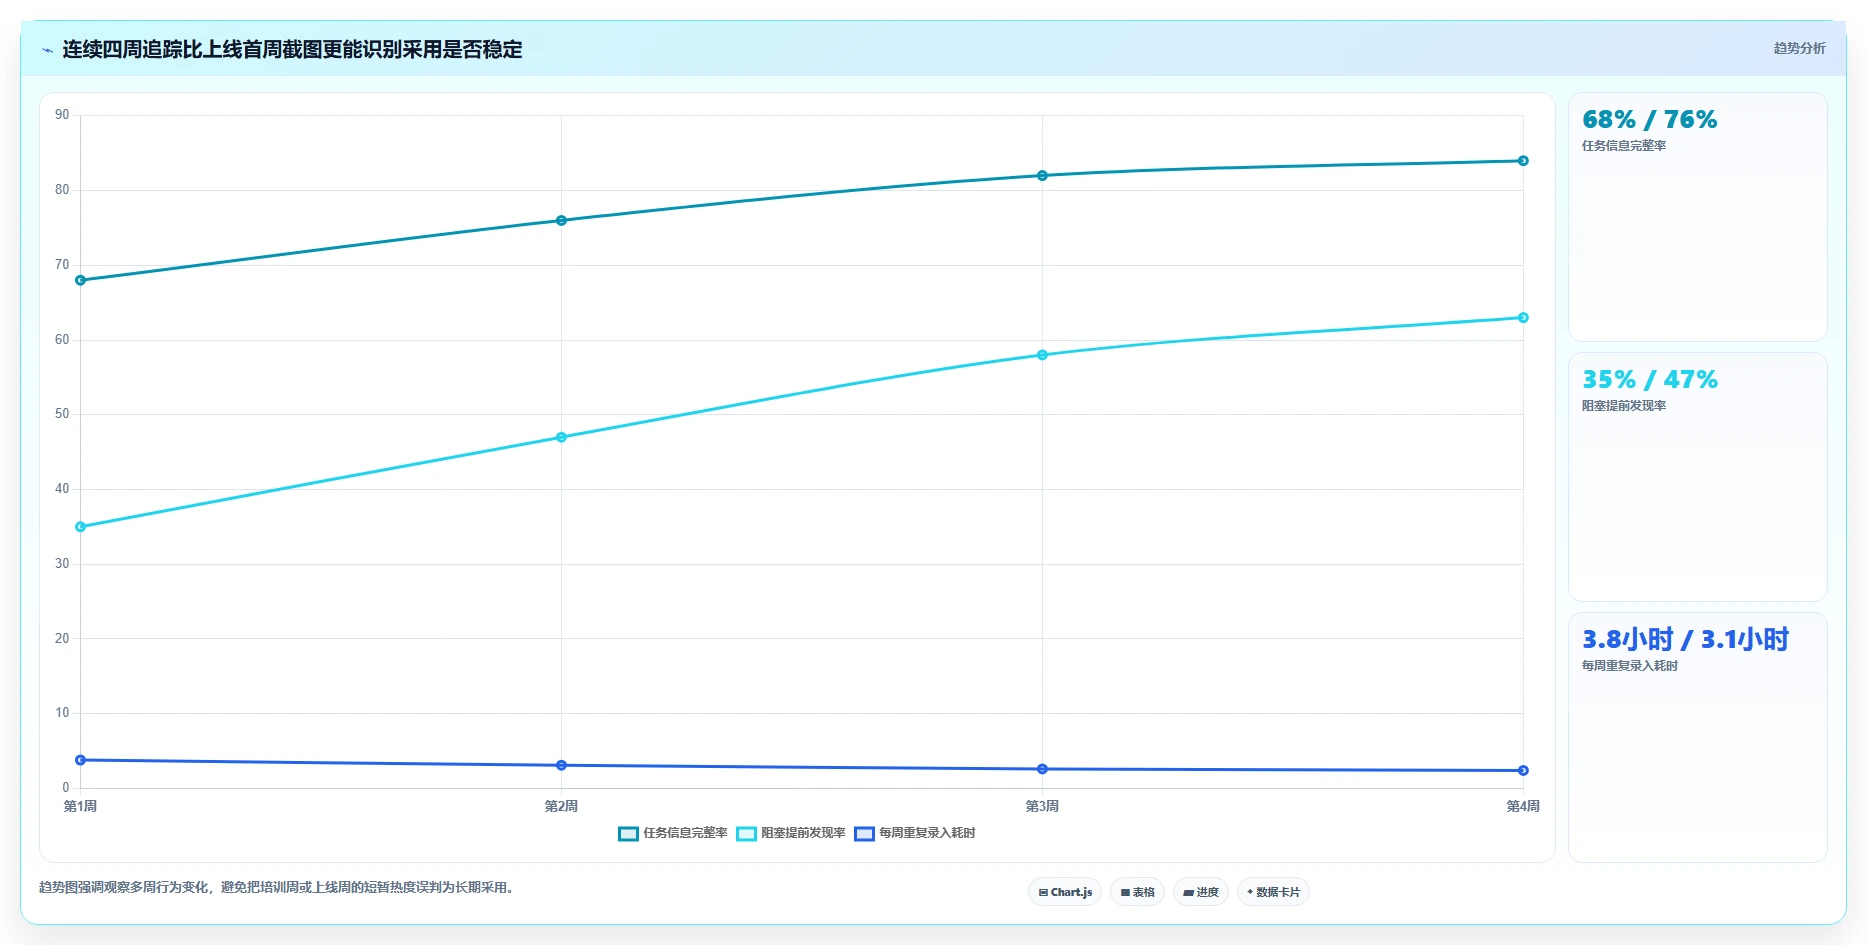Click the 35% / 47% stat value
This screenshot has width=1867, height=945.
click(x=1649, y=380)
